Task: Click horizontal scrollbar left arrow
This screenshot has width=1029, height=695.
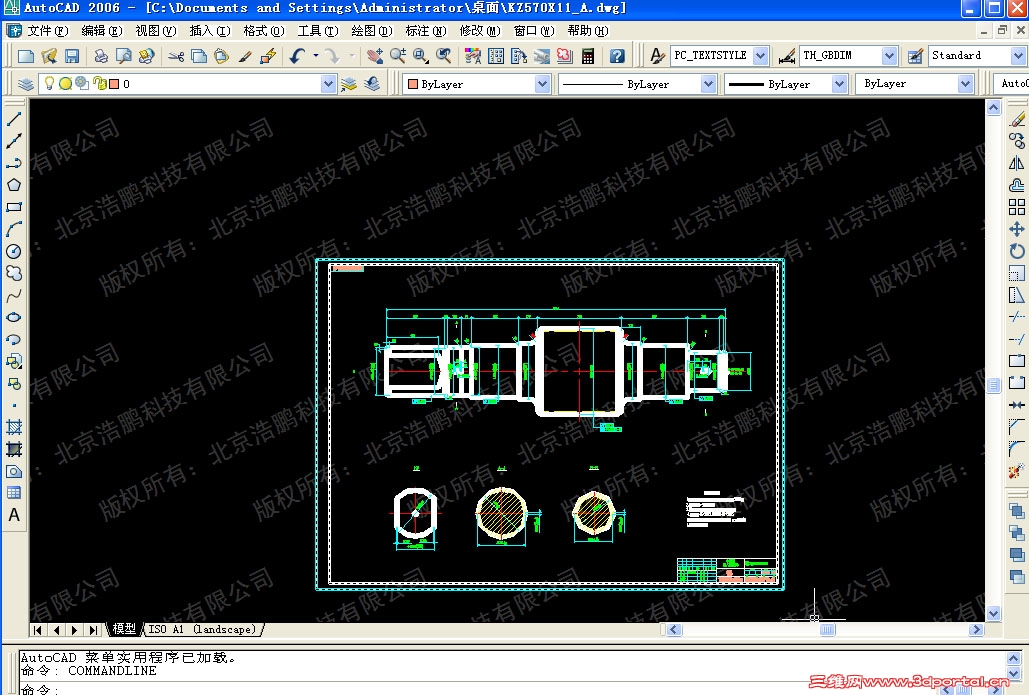Action: pos(674,630)
